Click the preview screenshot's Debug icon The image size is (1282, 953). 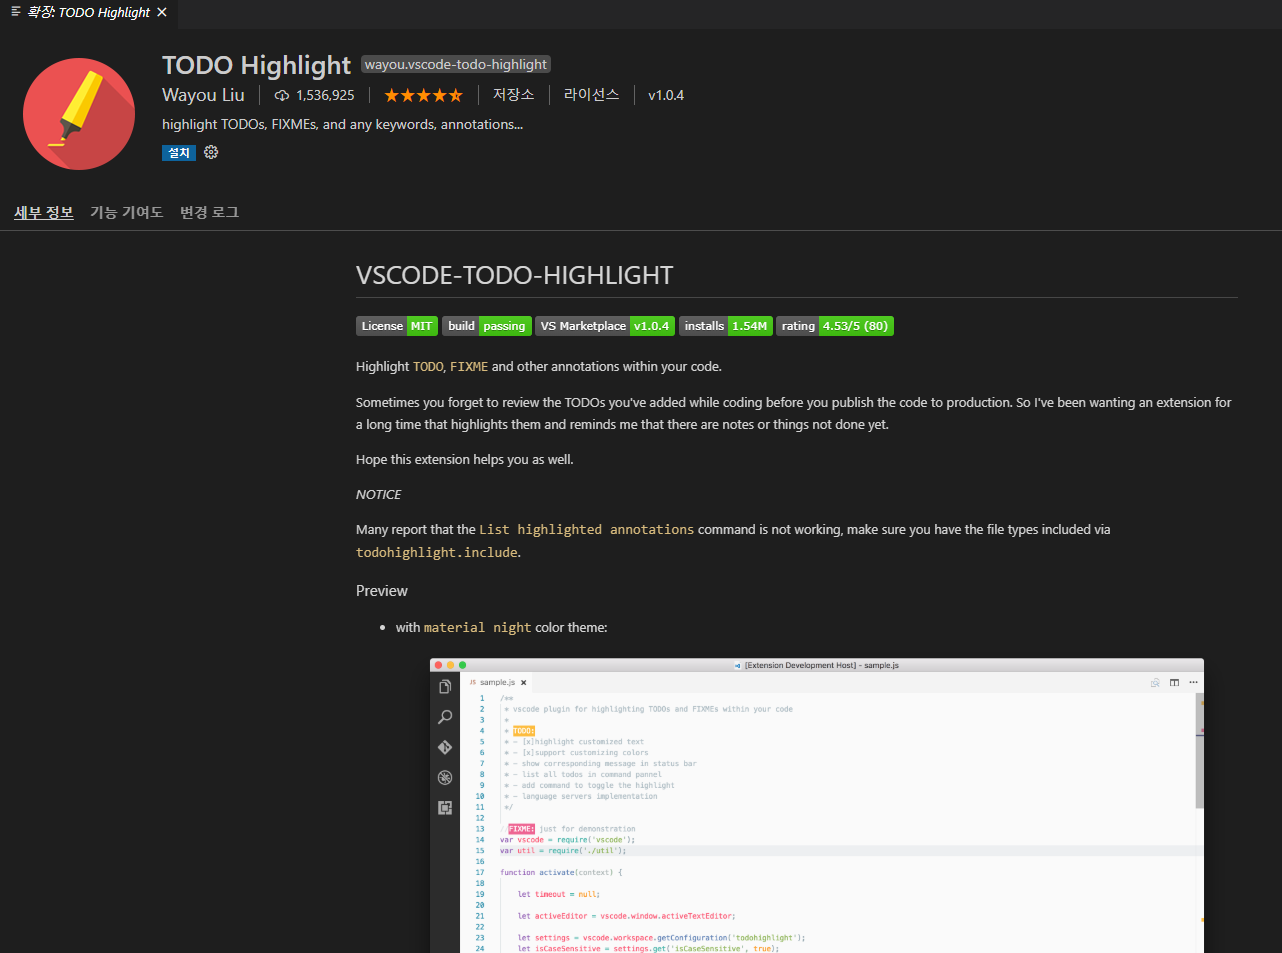click(445, 777)
